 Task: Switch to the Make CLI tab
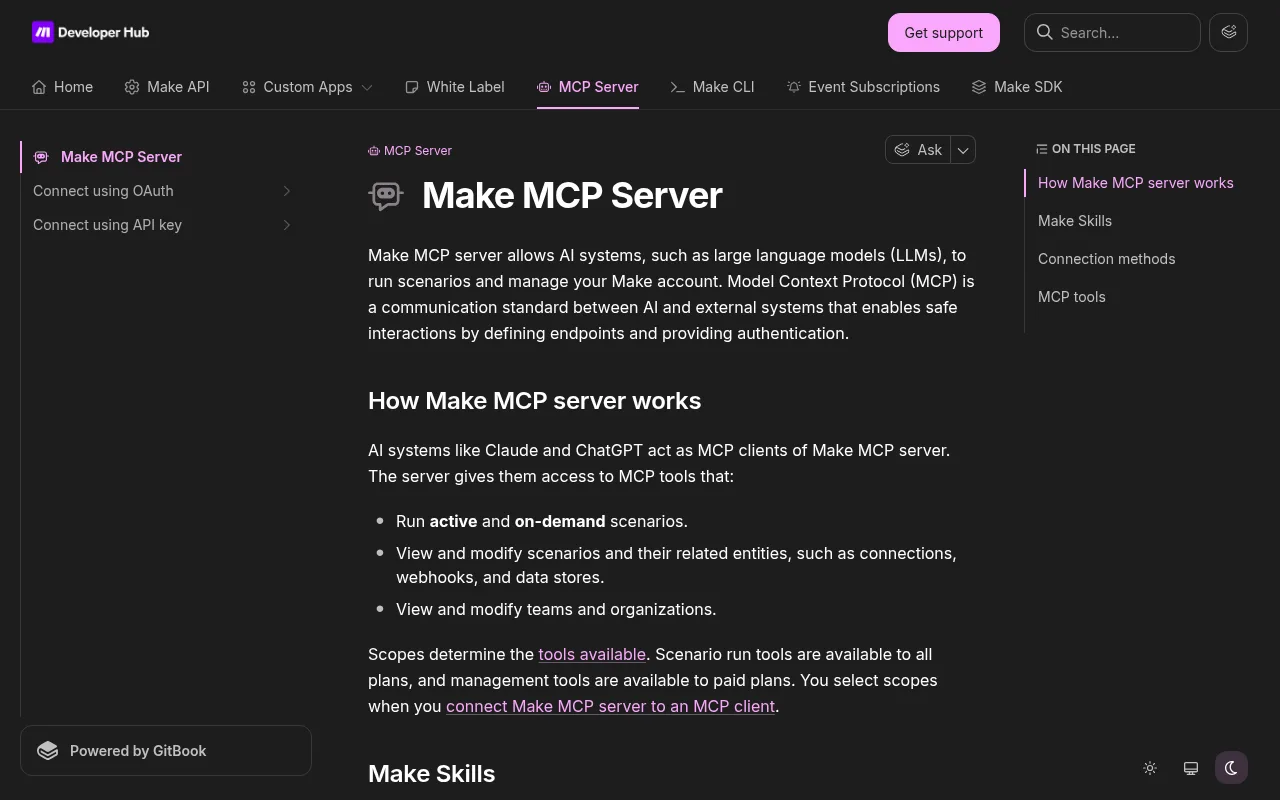tap(712, 87)
